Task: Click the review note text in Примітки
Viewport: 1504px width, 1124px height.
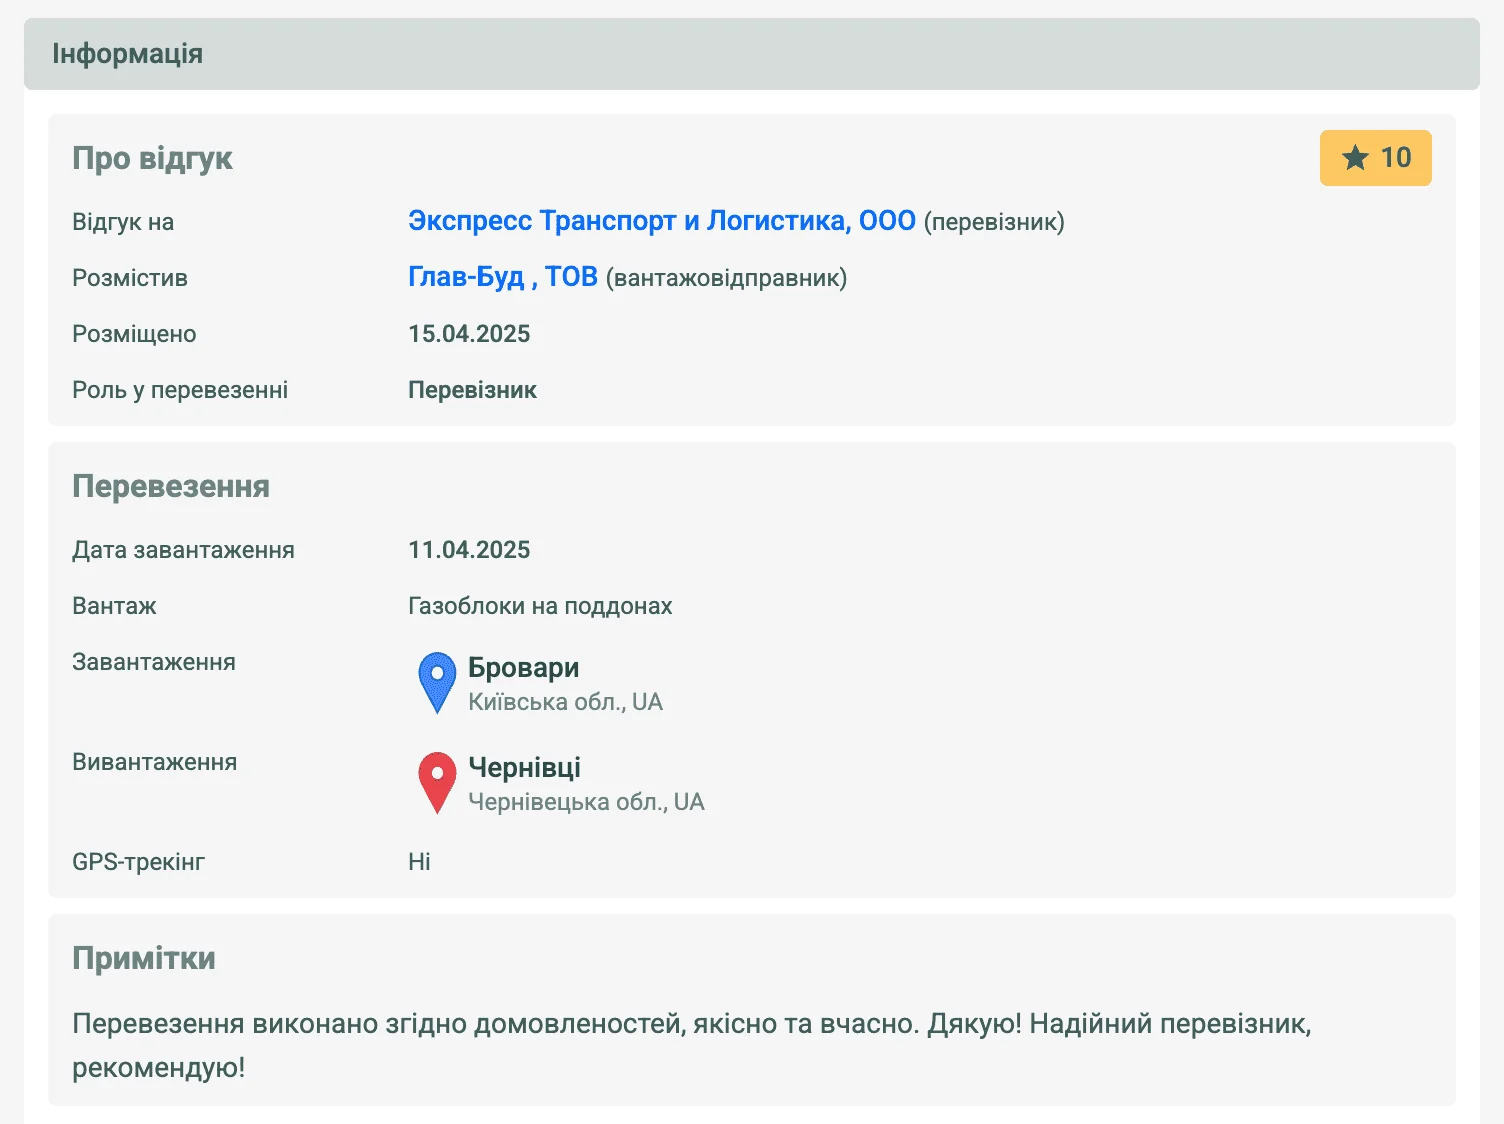Action: 691,1024
